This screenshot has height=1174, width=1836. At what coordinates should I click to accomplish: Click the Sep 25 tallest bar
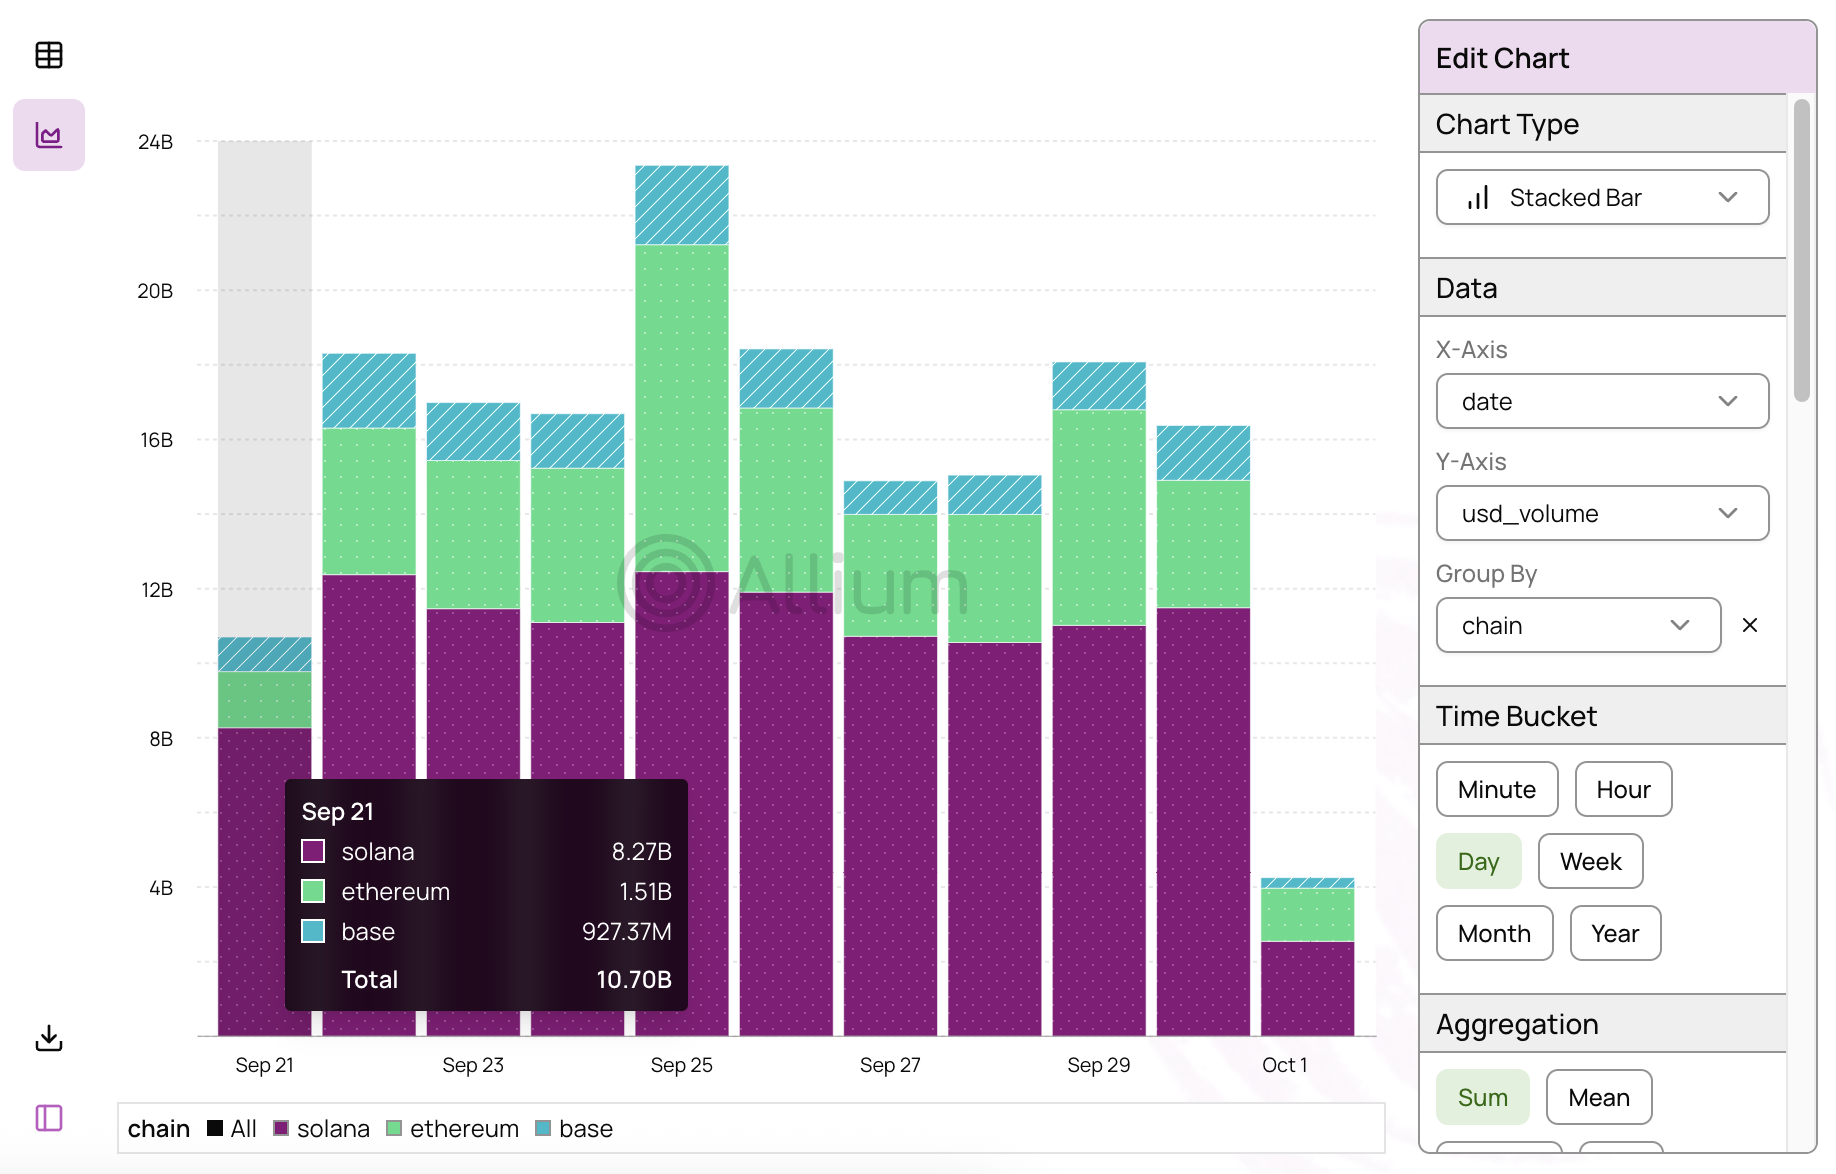pyautogui.click(x=682, y=600)
